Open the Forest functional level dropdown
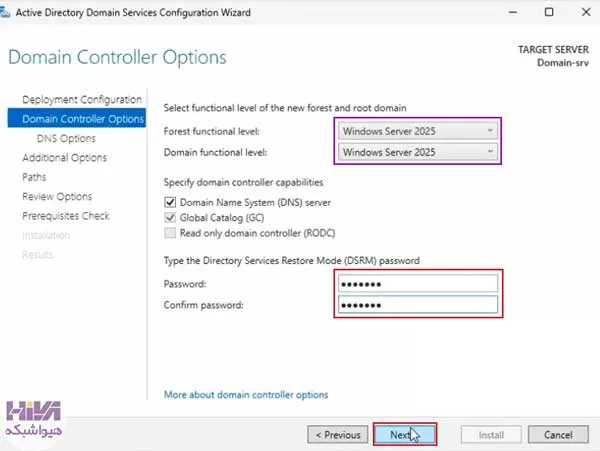The width and height of the screenshot is (600, 451). (418, 131)
